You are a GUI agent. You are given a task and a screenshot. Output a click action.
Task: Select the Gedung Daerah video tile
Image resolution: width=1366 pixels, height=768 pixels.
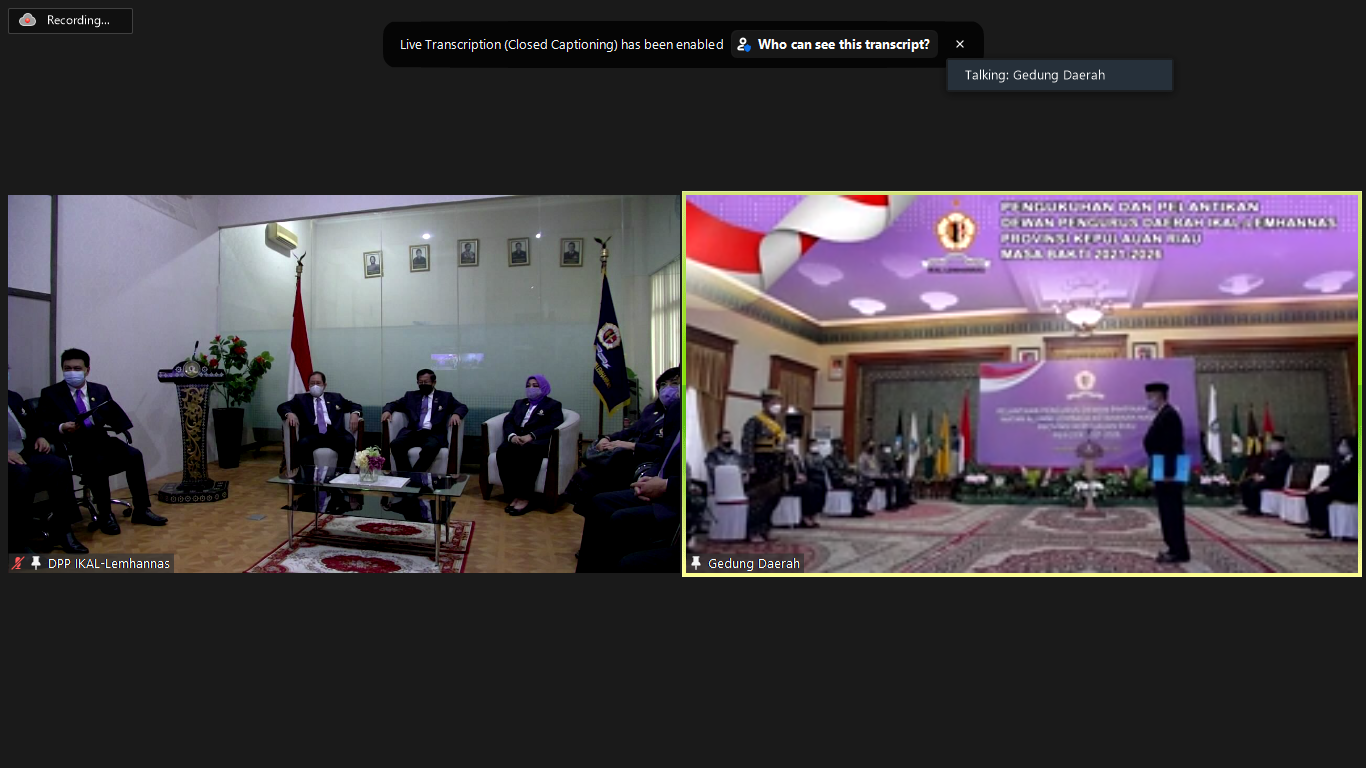1022,383
